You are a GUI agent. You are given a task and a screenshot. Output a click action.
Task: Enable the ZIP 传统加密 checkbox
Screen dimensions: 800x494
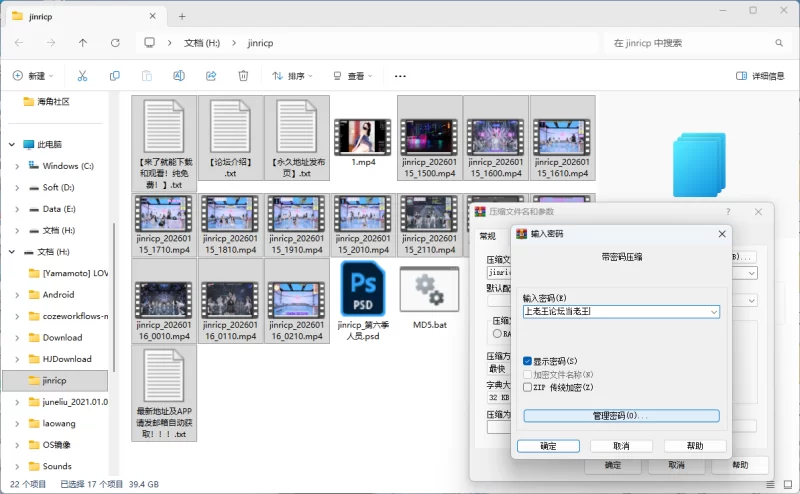pos(528,387)
